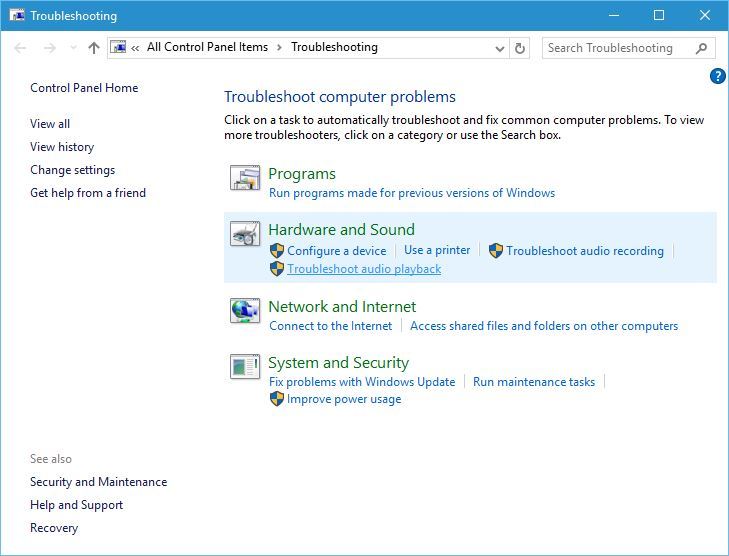The height and width of the screenshot is (556, 729).
Task: Open the Programs category heading
Action: point(302,174)
